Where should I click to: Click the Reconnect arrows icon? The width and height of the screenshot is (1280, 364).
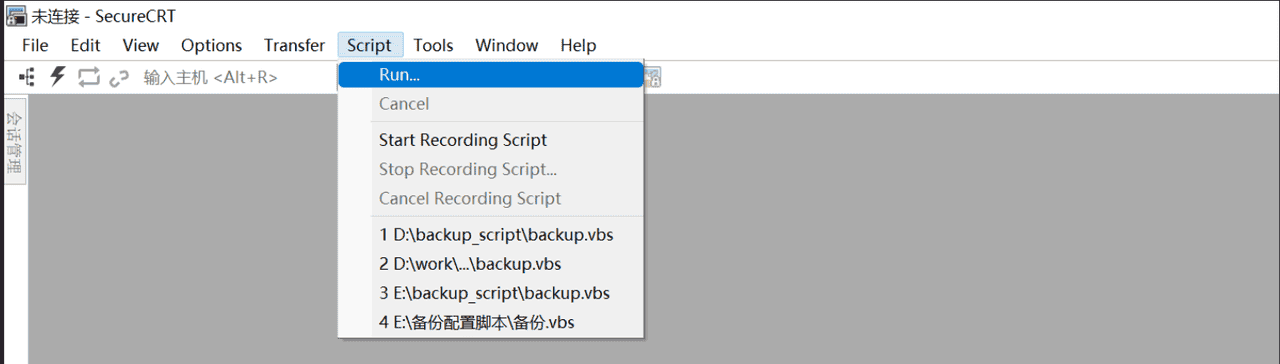(89, 77)
